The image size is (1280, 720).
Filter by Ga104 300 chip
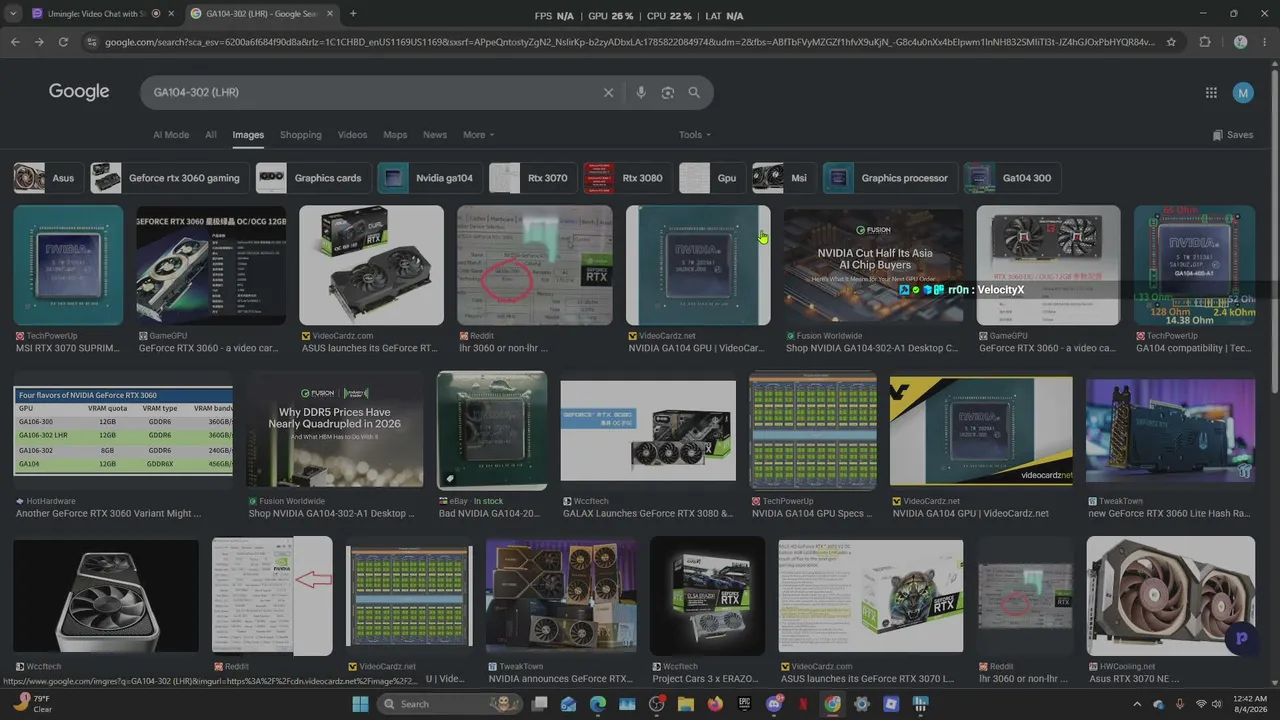pyautogui.click(x=1013, y=178)
